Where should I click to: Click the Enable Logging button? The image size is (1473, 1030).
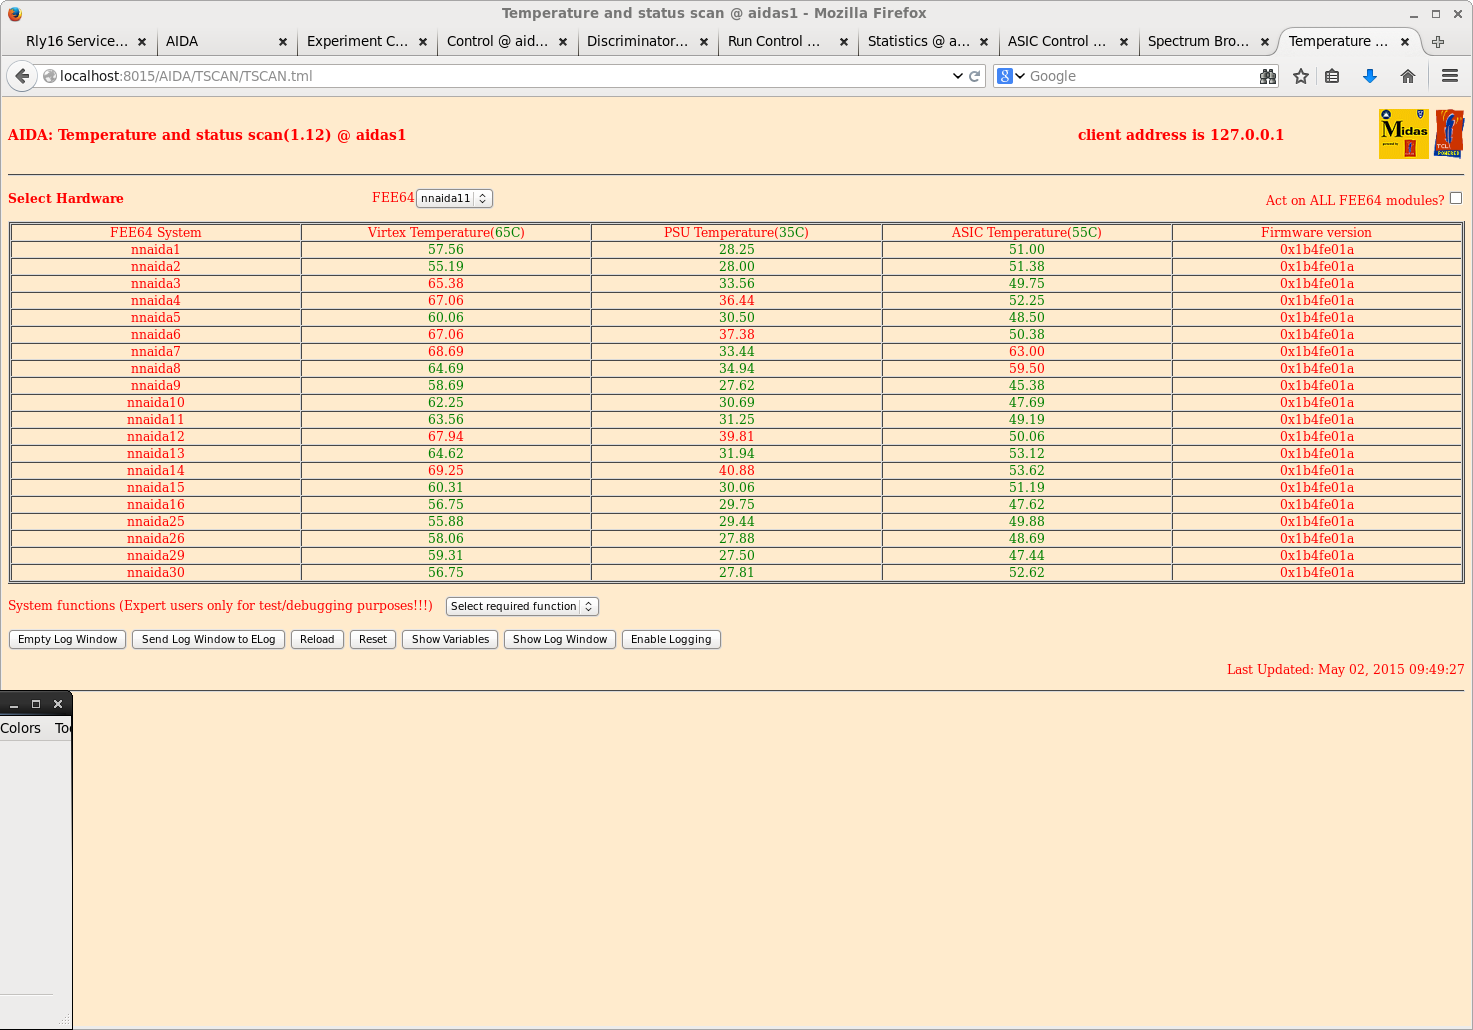click(x=671, y=639)
